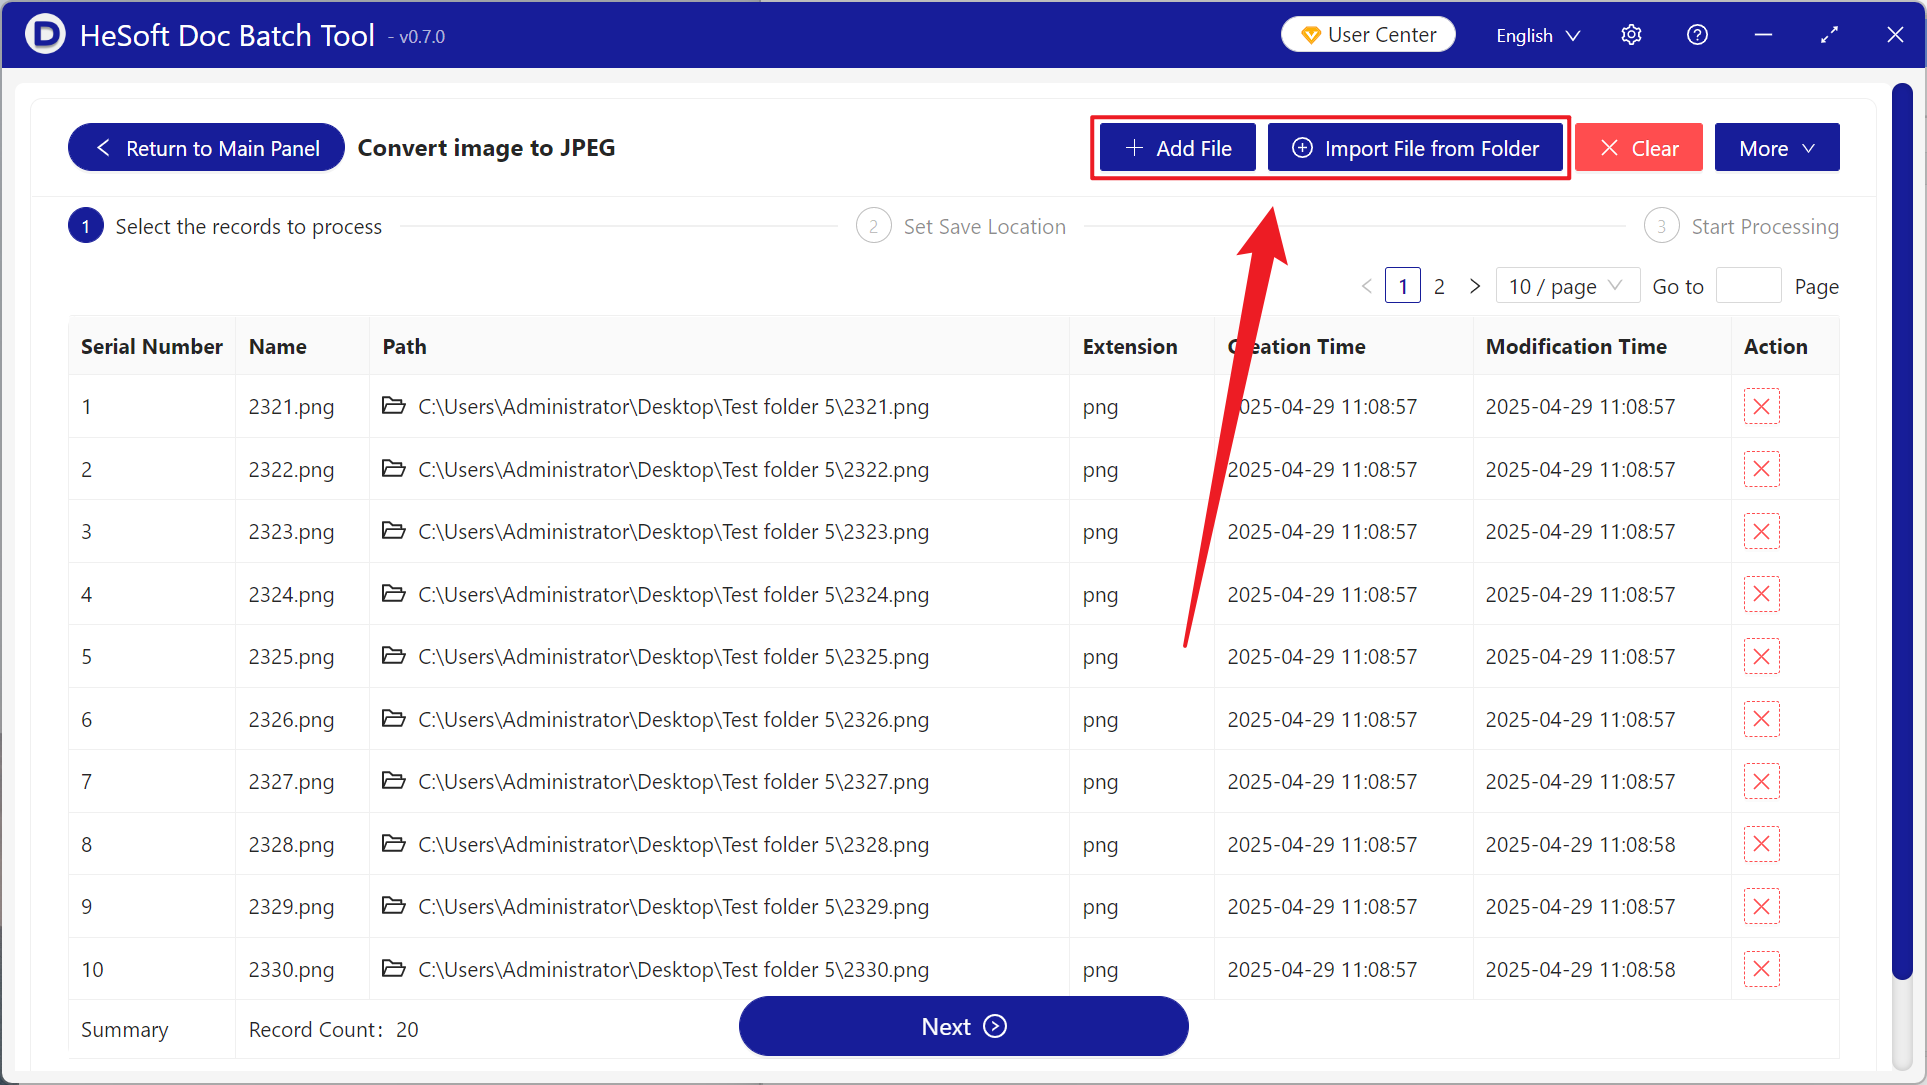
Task: Remove row 8 file 2328.png
Action: click(1761, 844)
